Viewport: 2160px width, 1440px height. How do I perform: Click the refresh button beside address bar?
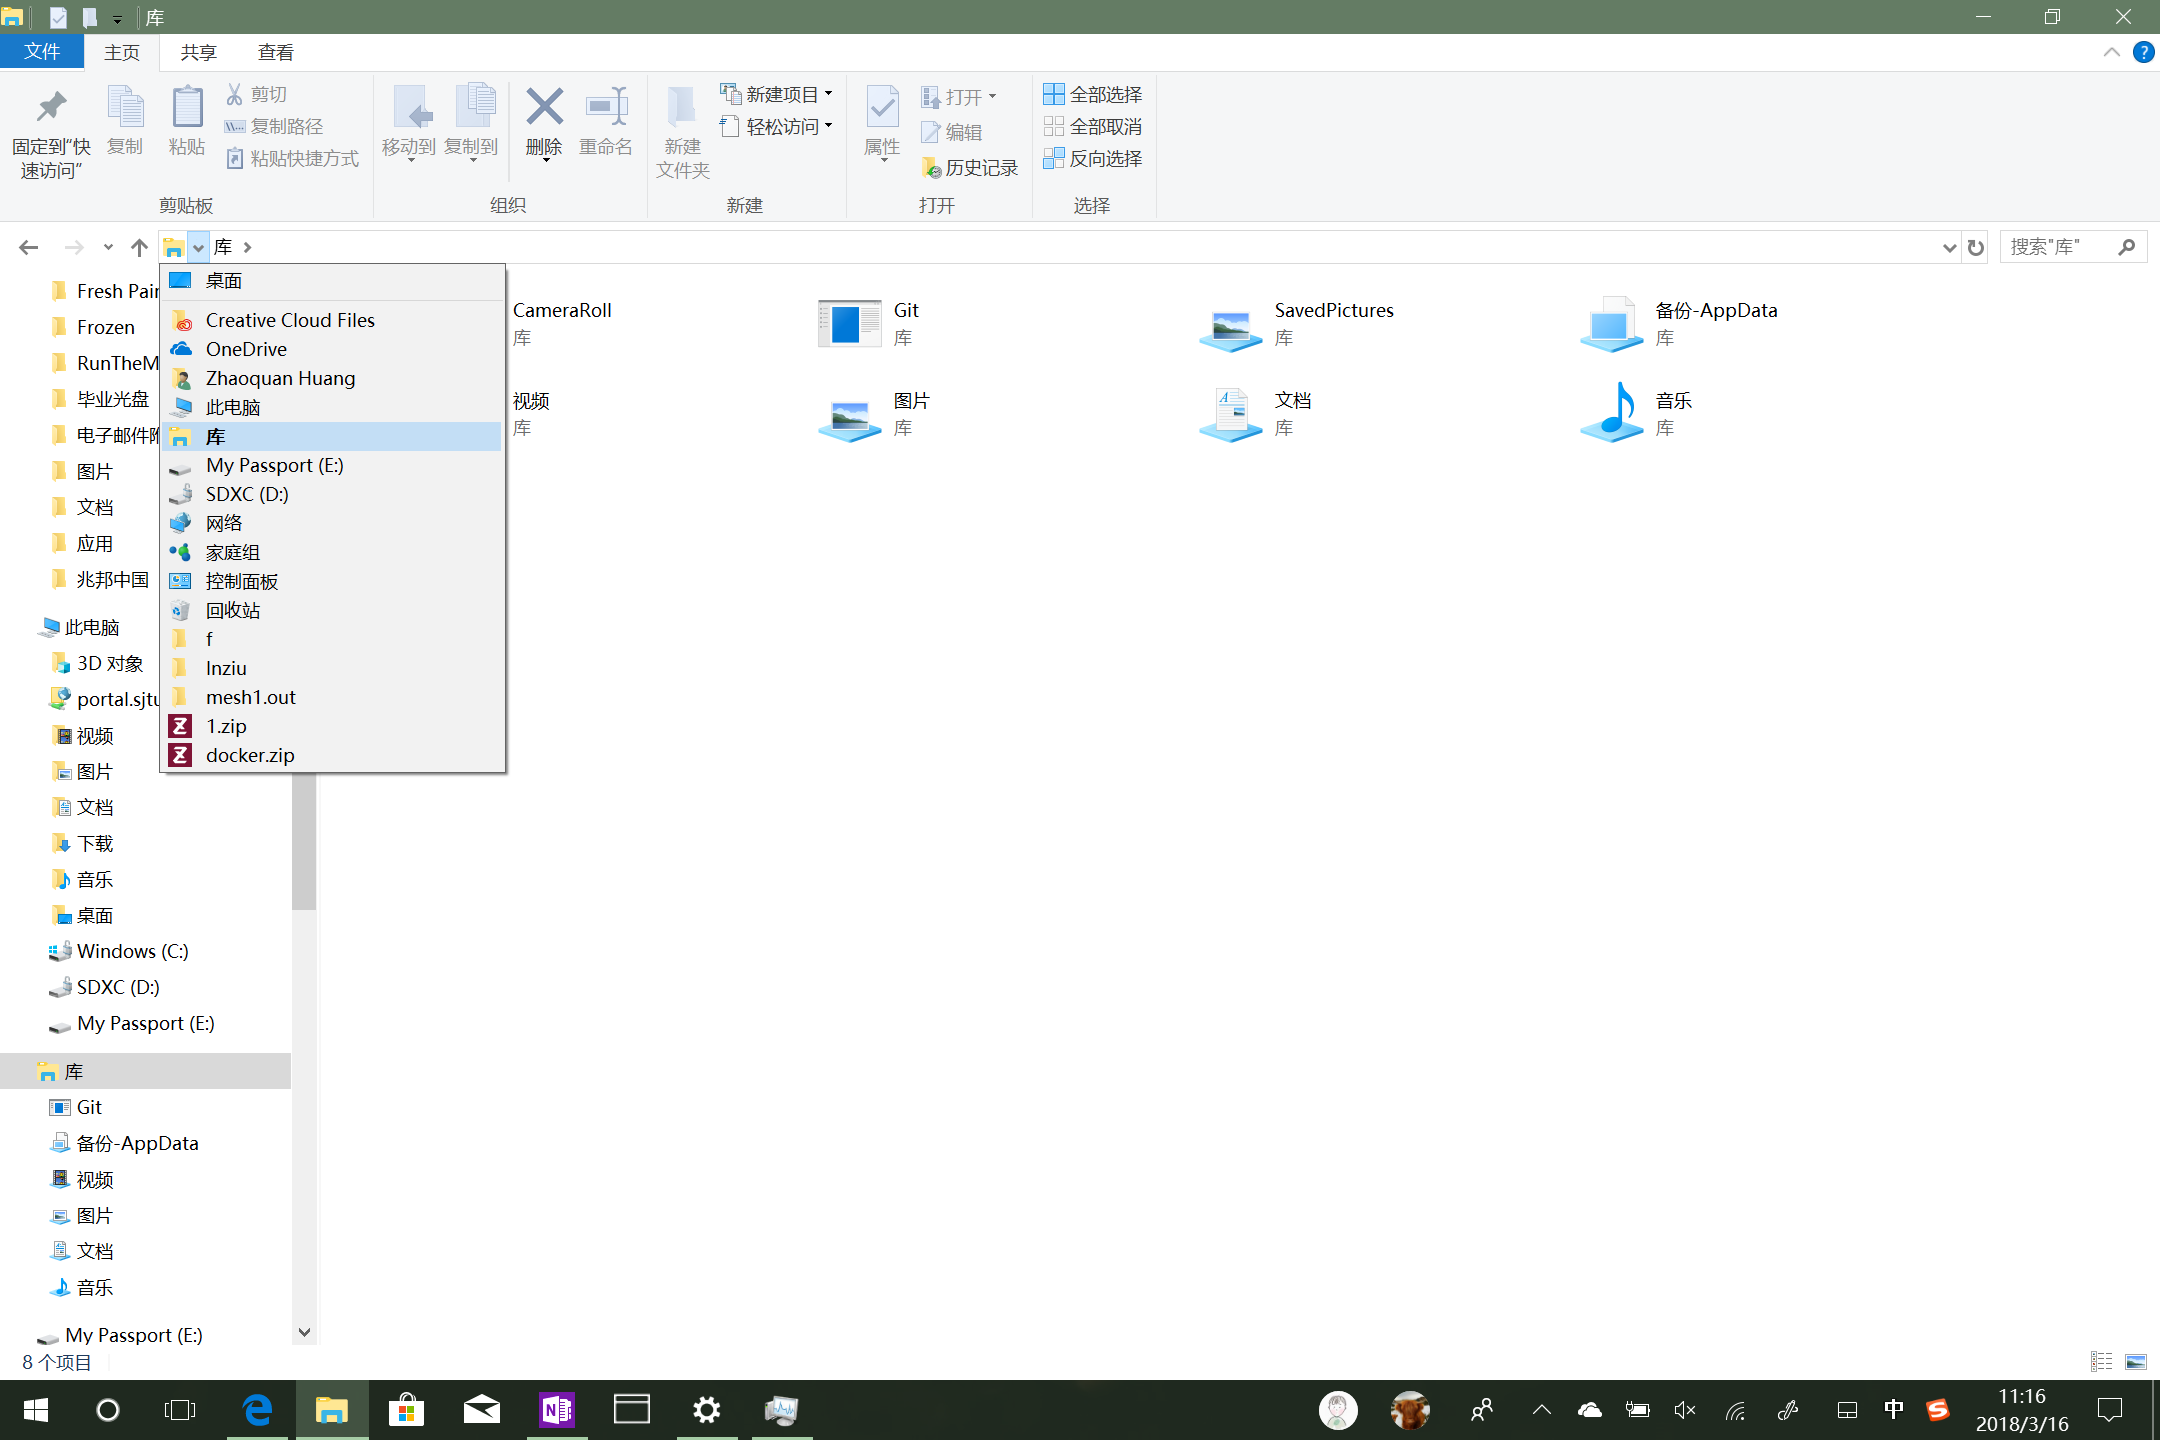(x=1976, y=247)
